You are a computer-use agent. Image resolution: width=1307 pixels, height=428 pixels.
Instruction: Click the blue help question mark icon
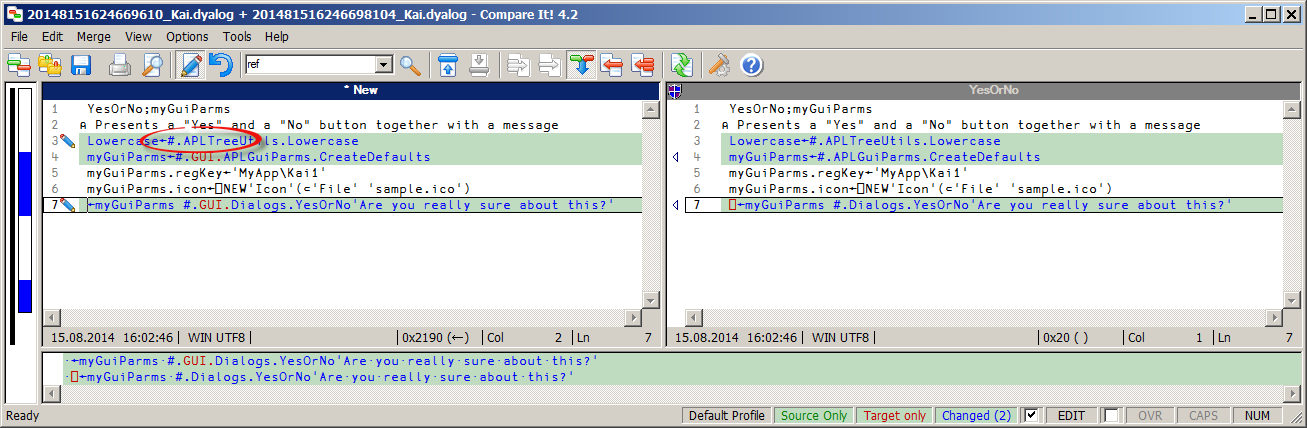[x=751, y=66]
